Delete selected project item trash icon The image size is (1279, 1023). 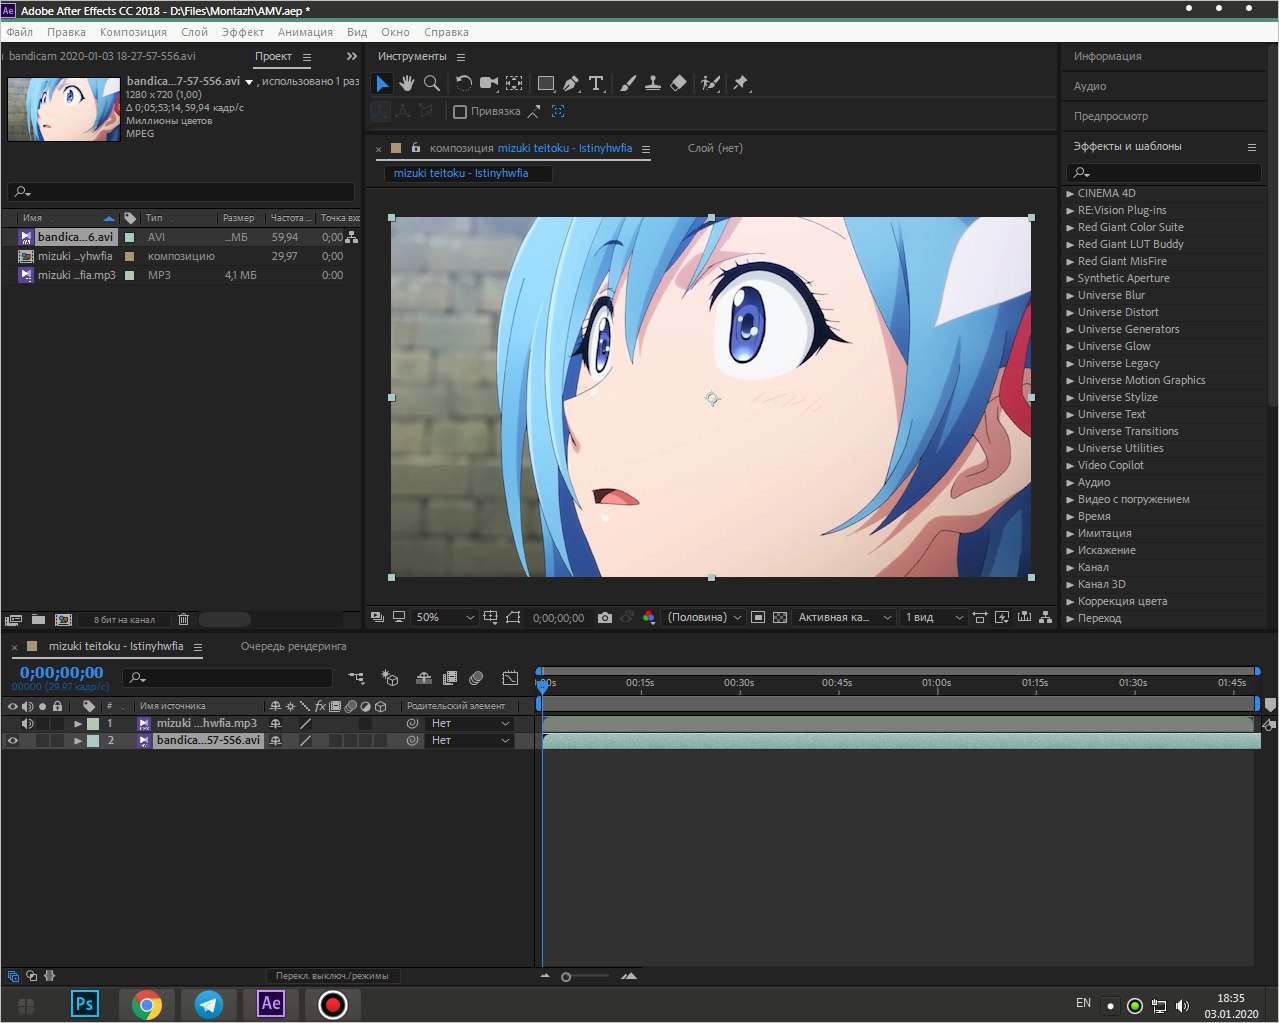click(x=183, y=620)
